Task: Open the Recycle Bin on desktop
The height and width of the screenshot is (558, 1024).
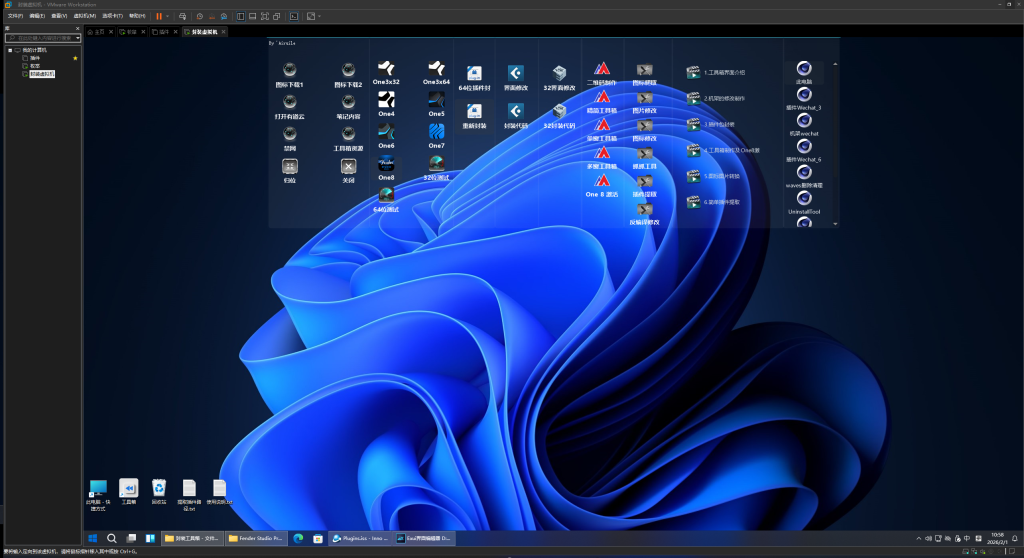Action: (158, 487)
